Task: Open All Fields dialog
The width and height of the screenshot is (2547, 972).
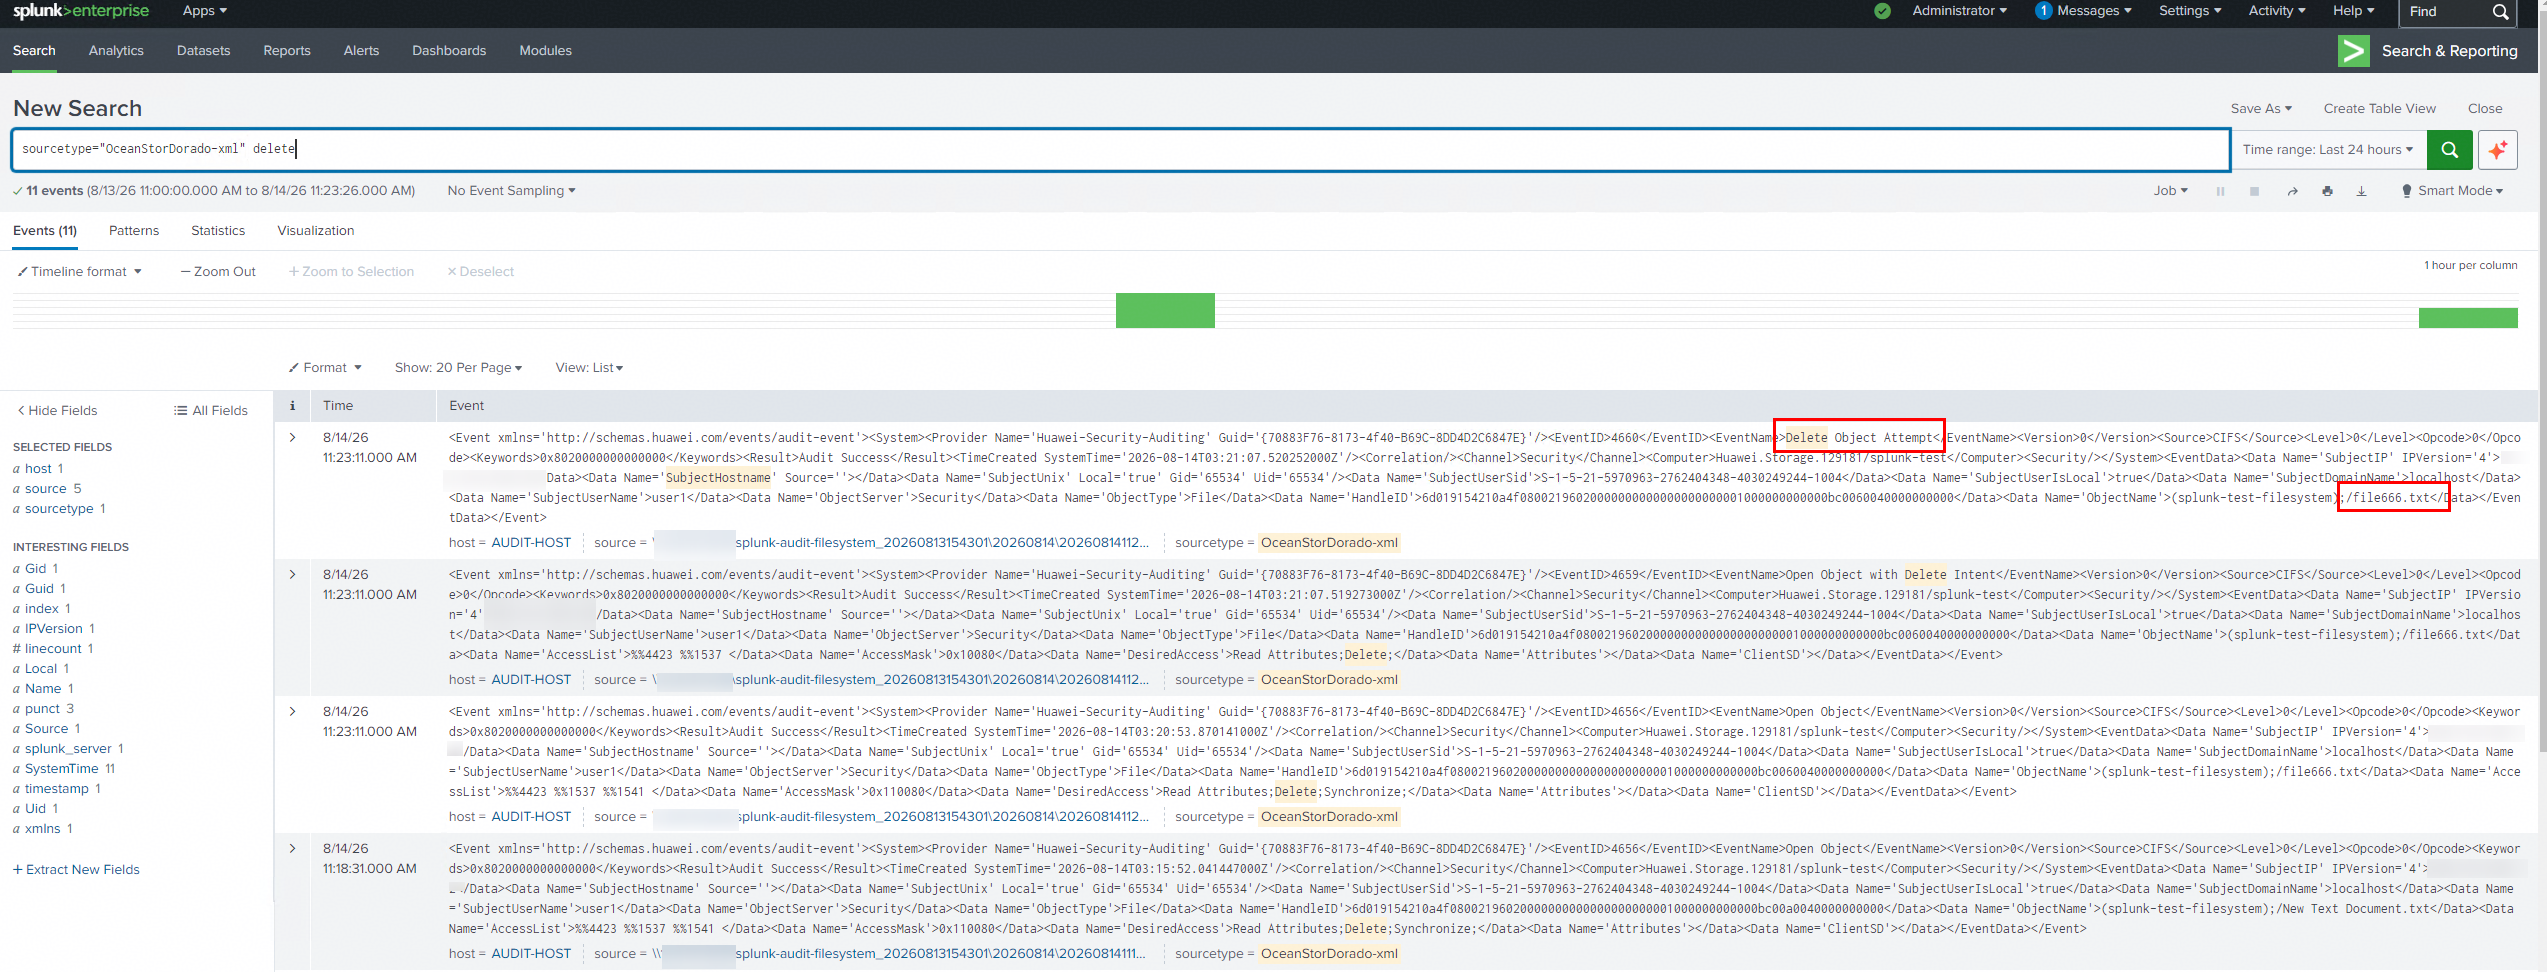Action: (x=210, y=411)
